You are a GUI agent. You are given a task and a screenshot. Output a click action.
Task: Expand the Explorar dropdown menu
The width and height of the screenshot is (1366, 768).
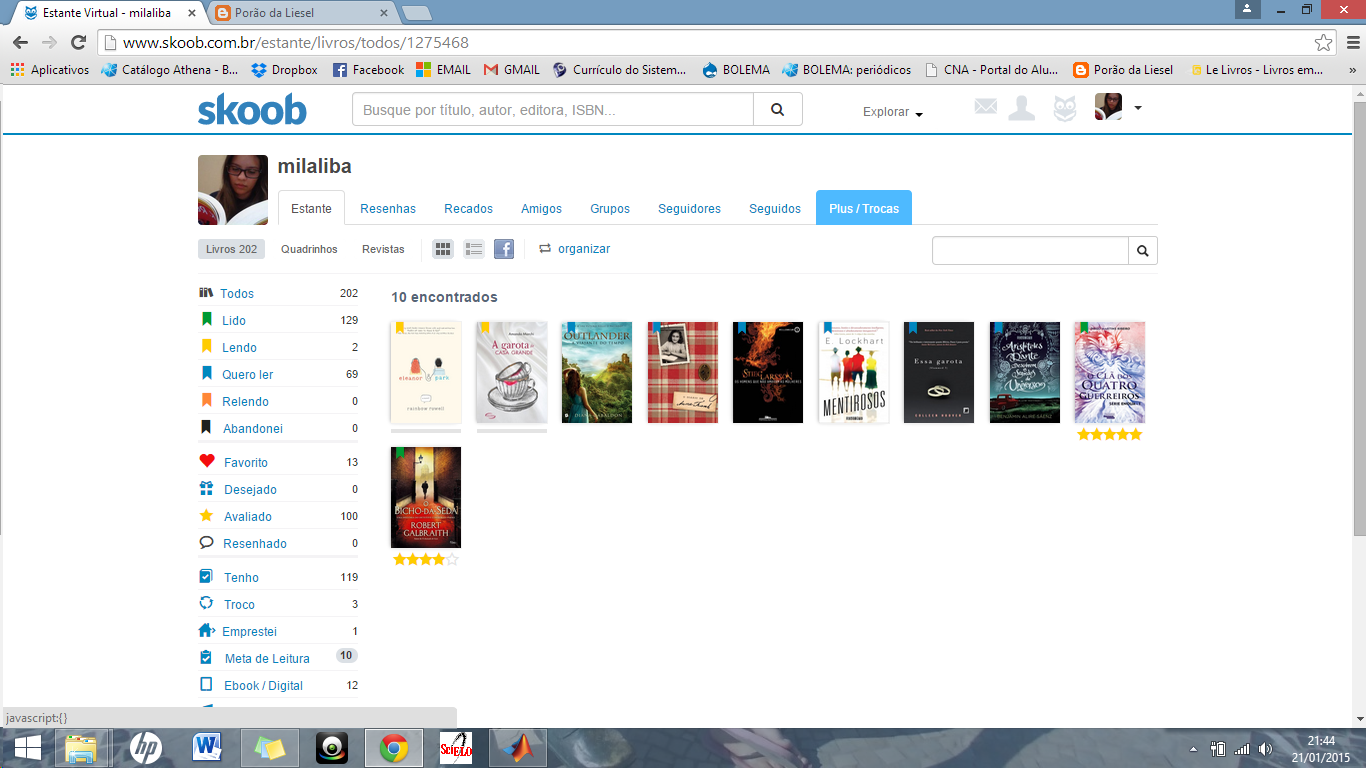[x=893, y=112]
